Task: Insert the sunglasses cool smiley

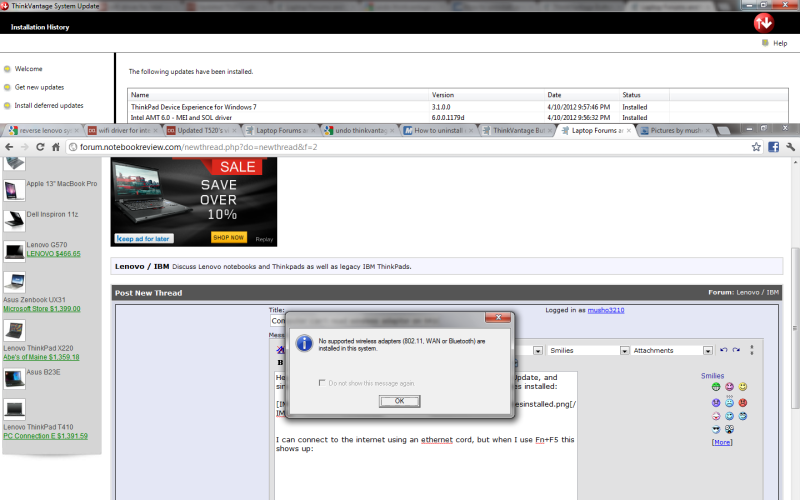Action: tap(716, 429)
